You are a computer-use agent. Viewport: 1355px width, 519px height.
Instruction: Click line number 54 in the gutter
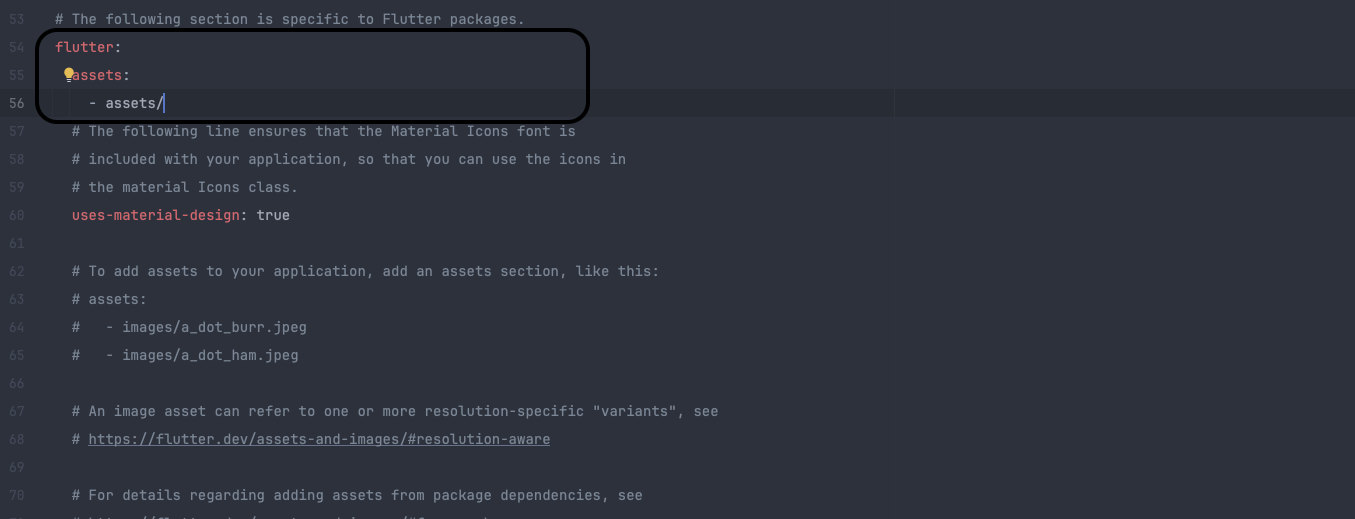(x=17, y=47)
